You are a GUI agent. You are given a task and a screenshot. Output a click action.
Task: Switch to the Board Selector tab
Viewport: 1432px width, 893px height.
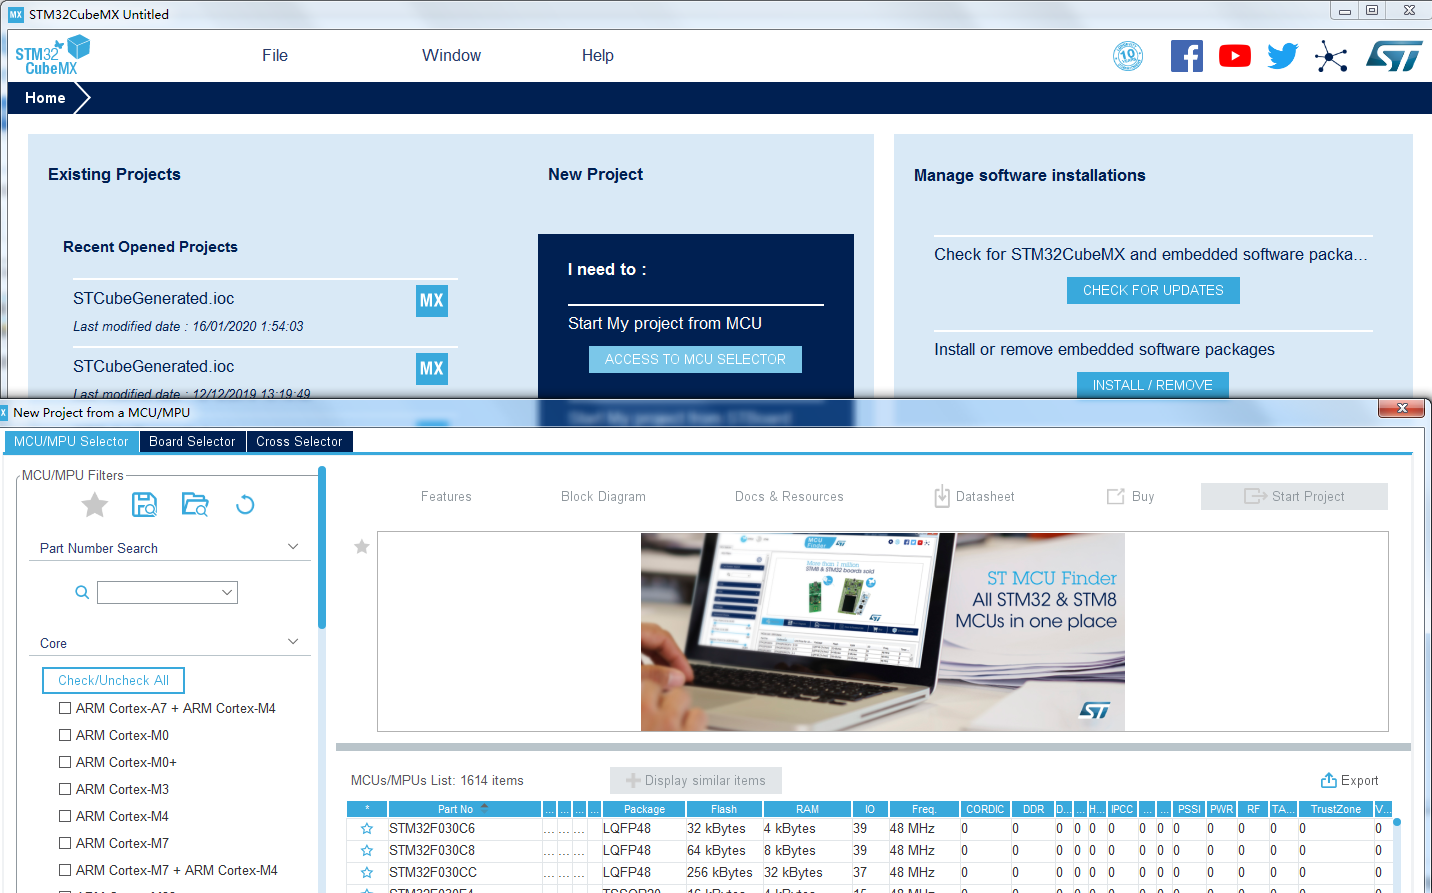(192, 441)
